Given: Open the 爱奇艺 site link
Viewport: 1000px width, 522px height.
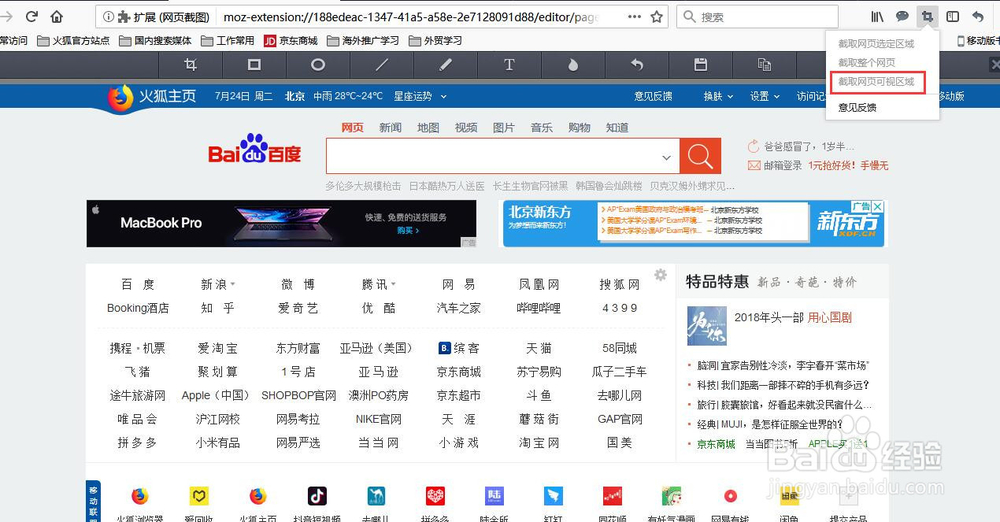Looking at the screenshot, I should 298,308.
